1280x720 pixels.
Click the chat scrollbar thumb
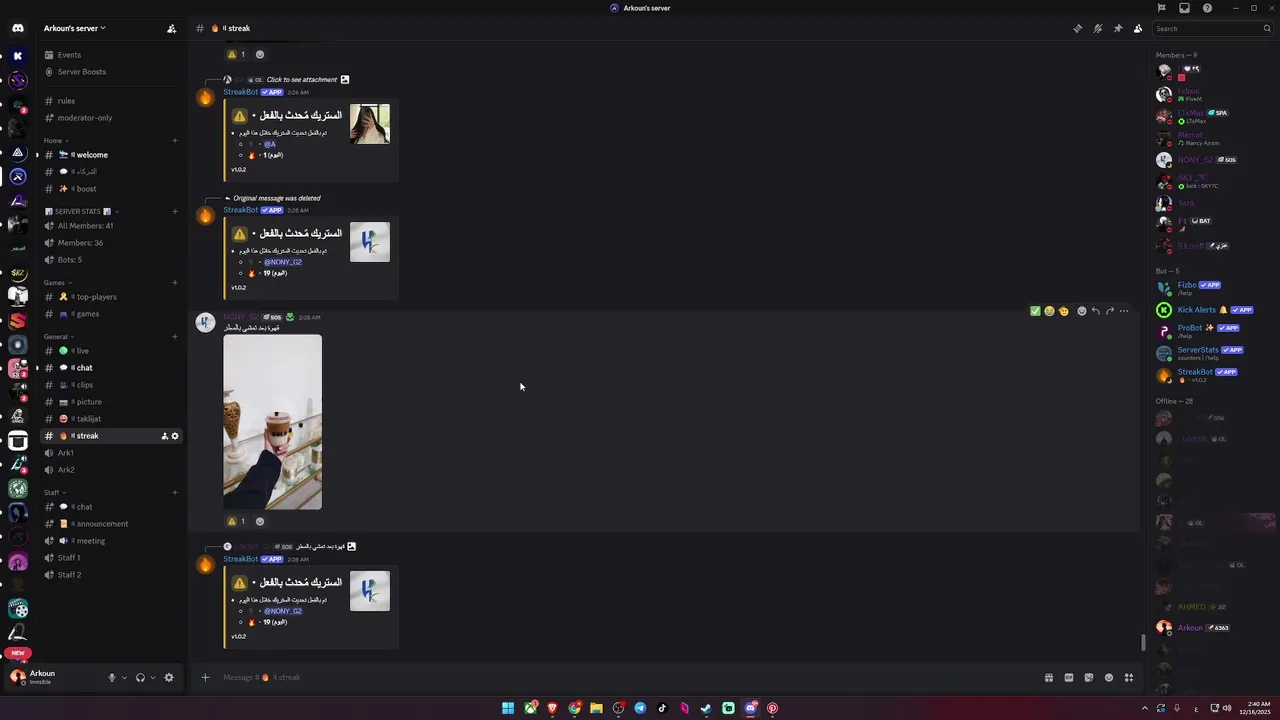pyautogui.click(x=1144, y=643)
